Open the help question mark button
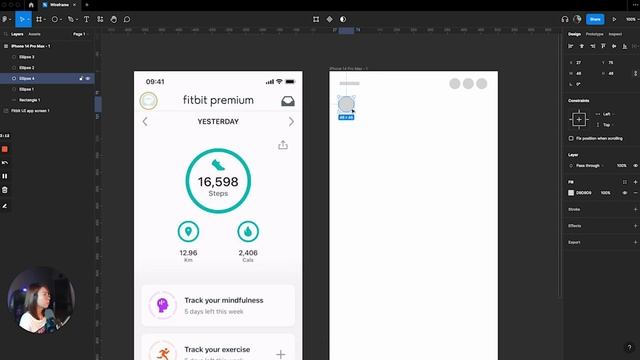 click(629, 348)
